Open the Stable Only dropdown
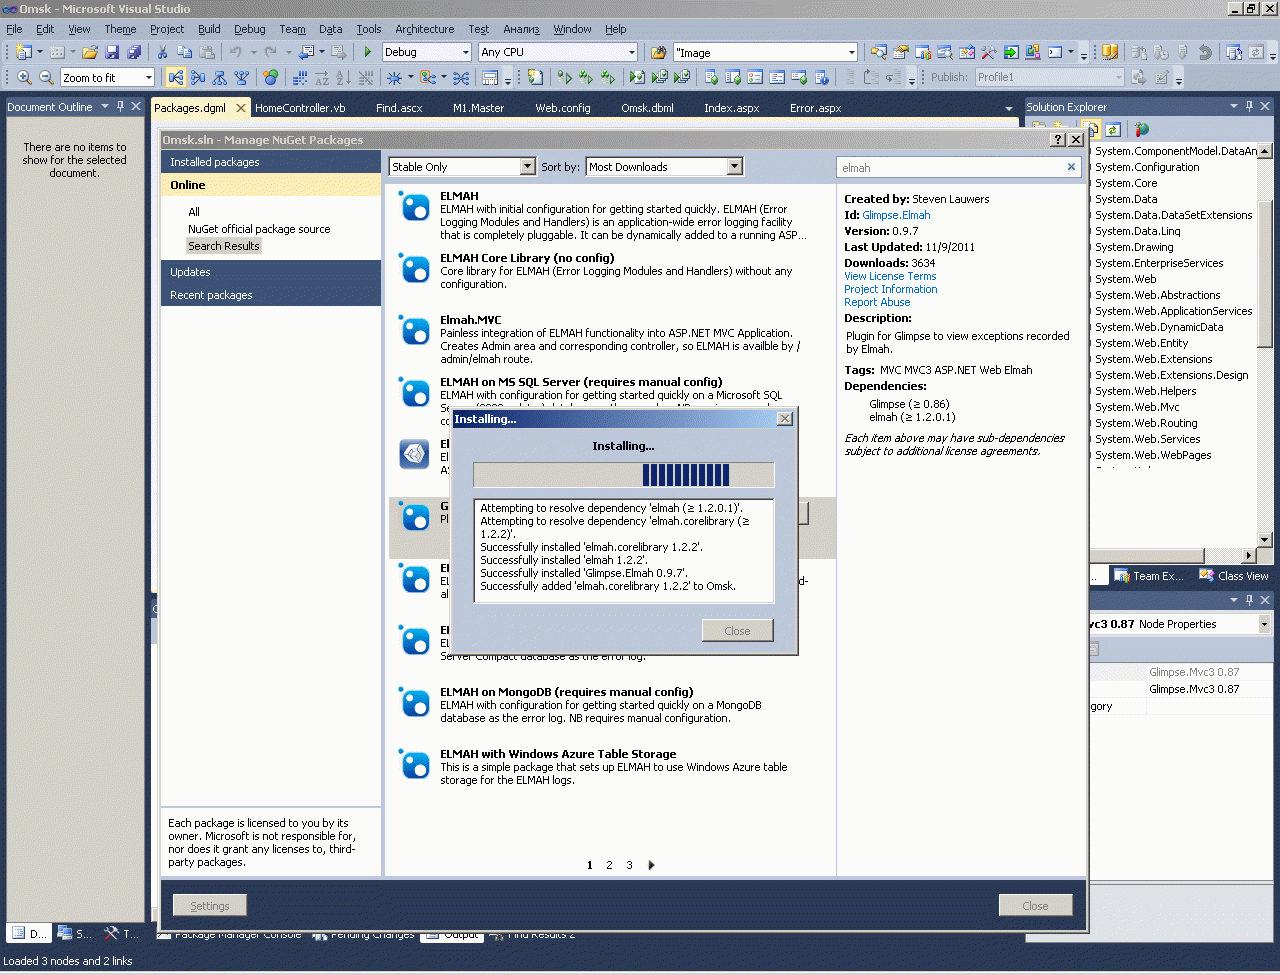 [528, 167]
